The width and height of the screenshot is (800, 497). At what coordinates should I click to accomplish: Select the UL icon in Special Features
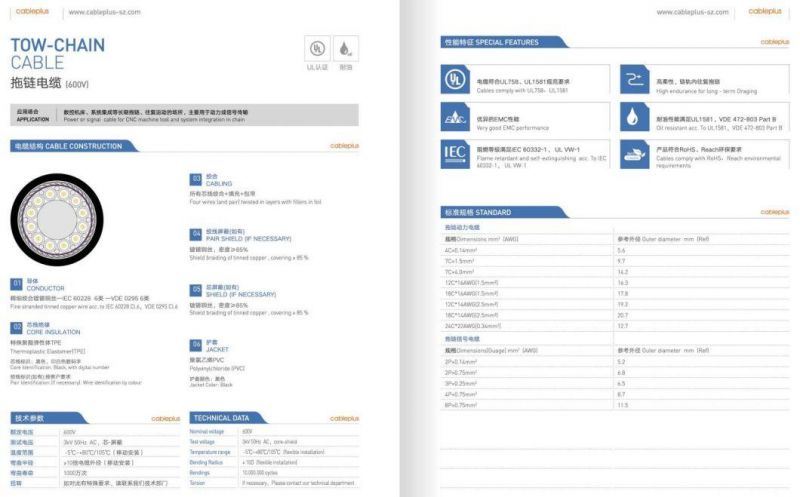click(455, 79)
